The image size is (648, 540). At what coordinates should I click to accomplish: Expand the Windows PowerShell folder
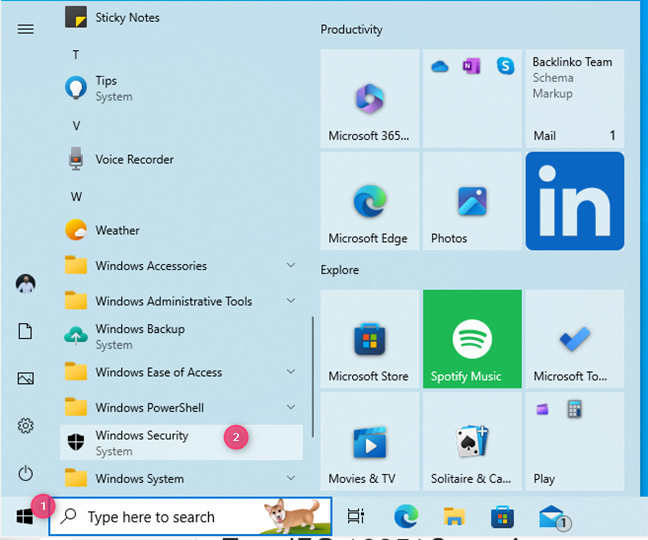click(x=181, y=408)
